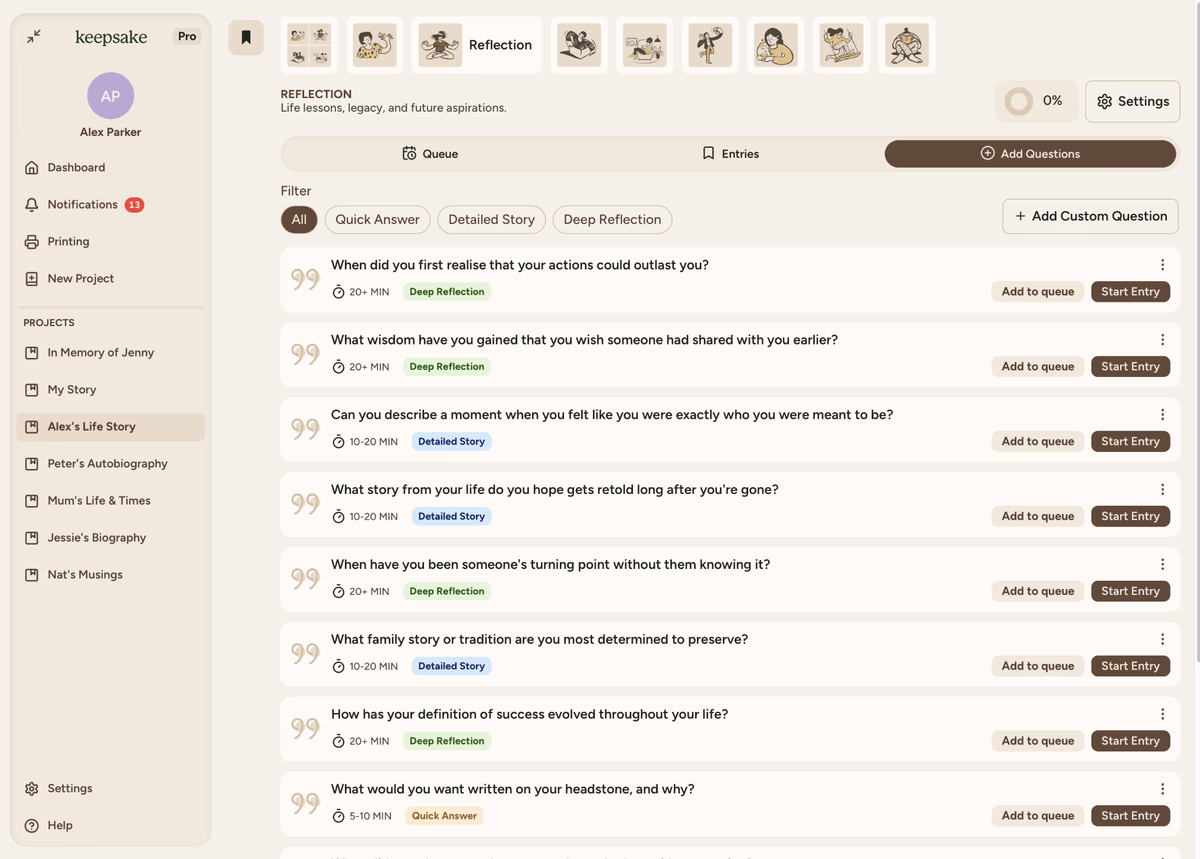This screenshot has width=1200, height=859.
Task: Open the first category with four-scene illustration
Action: pyautogui.click(x=310, y=45)
